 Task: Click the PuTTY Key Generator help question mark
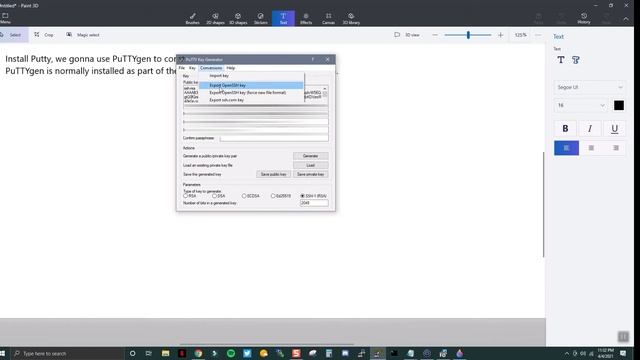tap(313, 59)
